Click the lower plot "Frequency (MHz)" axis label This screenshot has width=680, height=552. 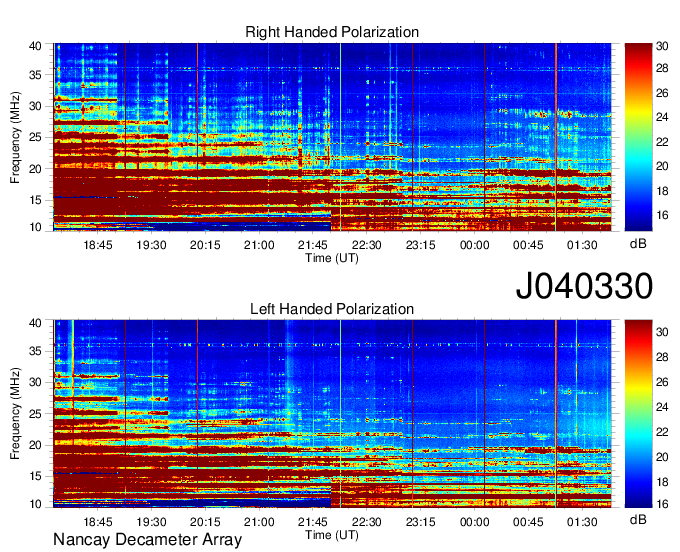click(x=15, y=414)
